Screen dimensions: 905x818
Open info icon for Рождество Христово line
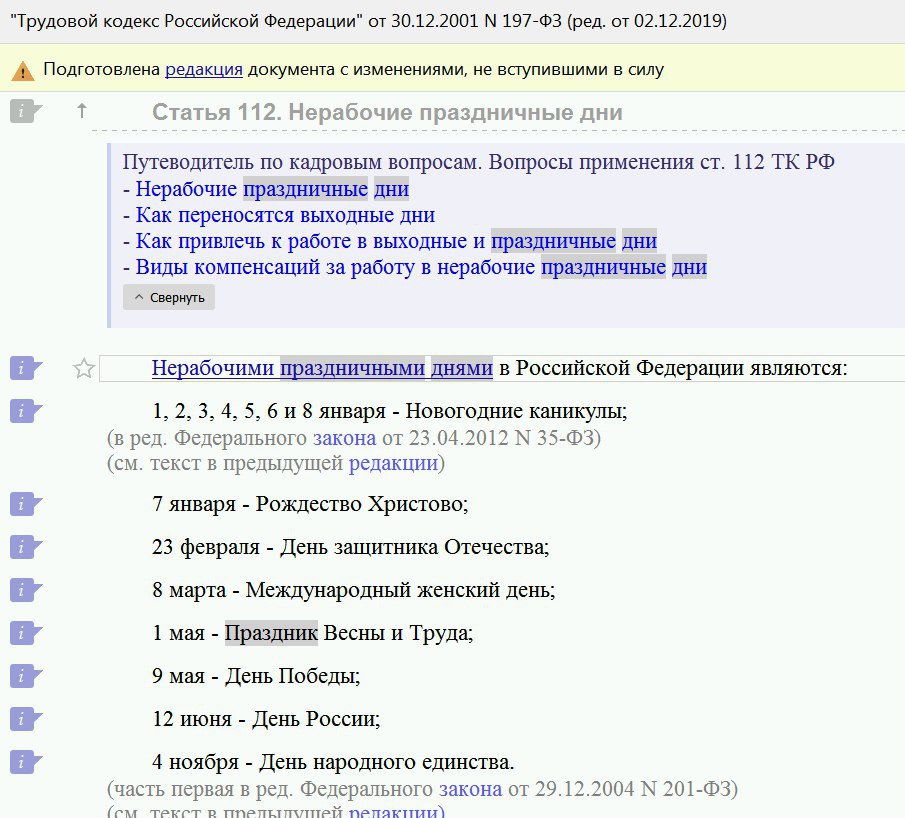(x=25, y=505)
